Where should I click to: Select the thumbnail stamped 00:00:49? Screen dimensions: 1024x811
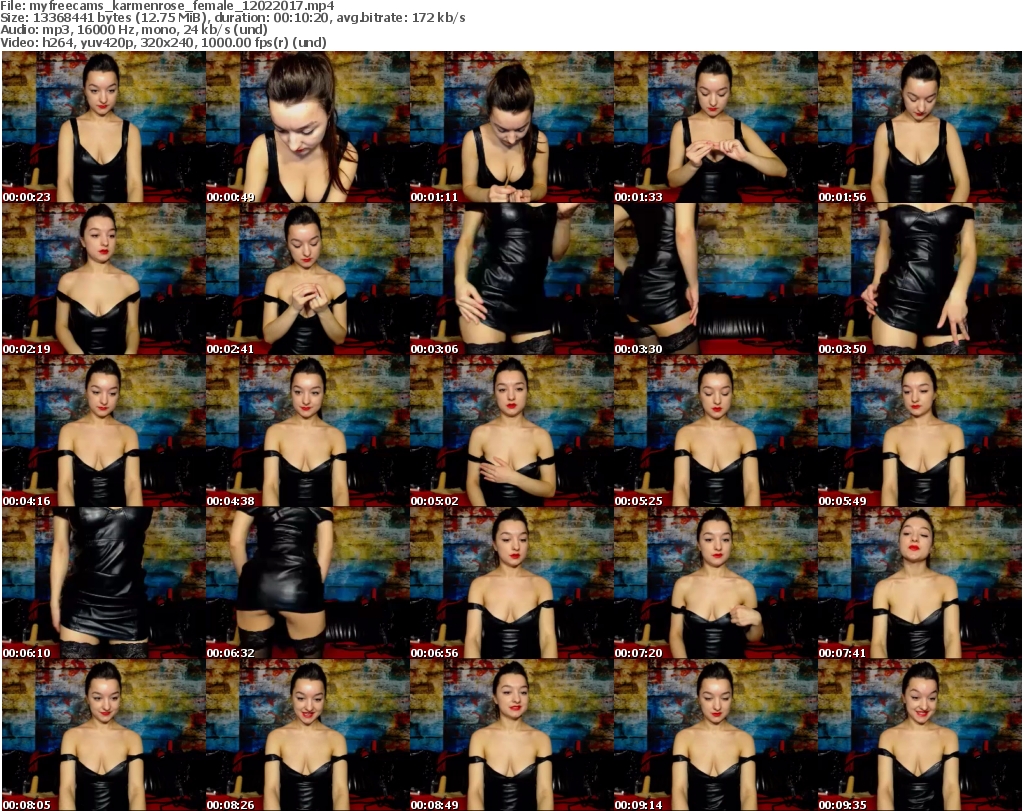coord(308,127)
